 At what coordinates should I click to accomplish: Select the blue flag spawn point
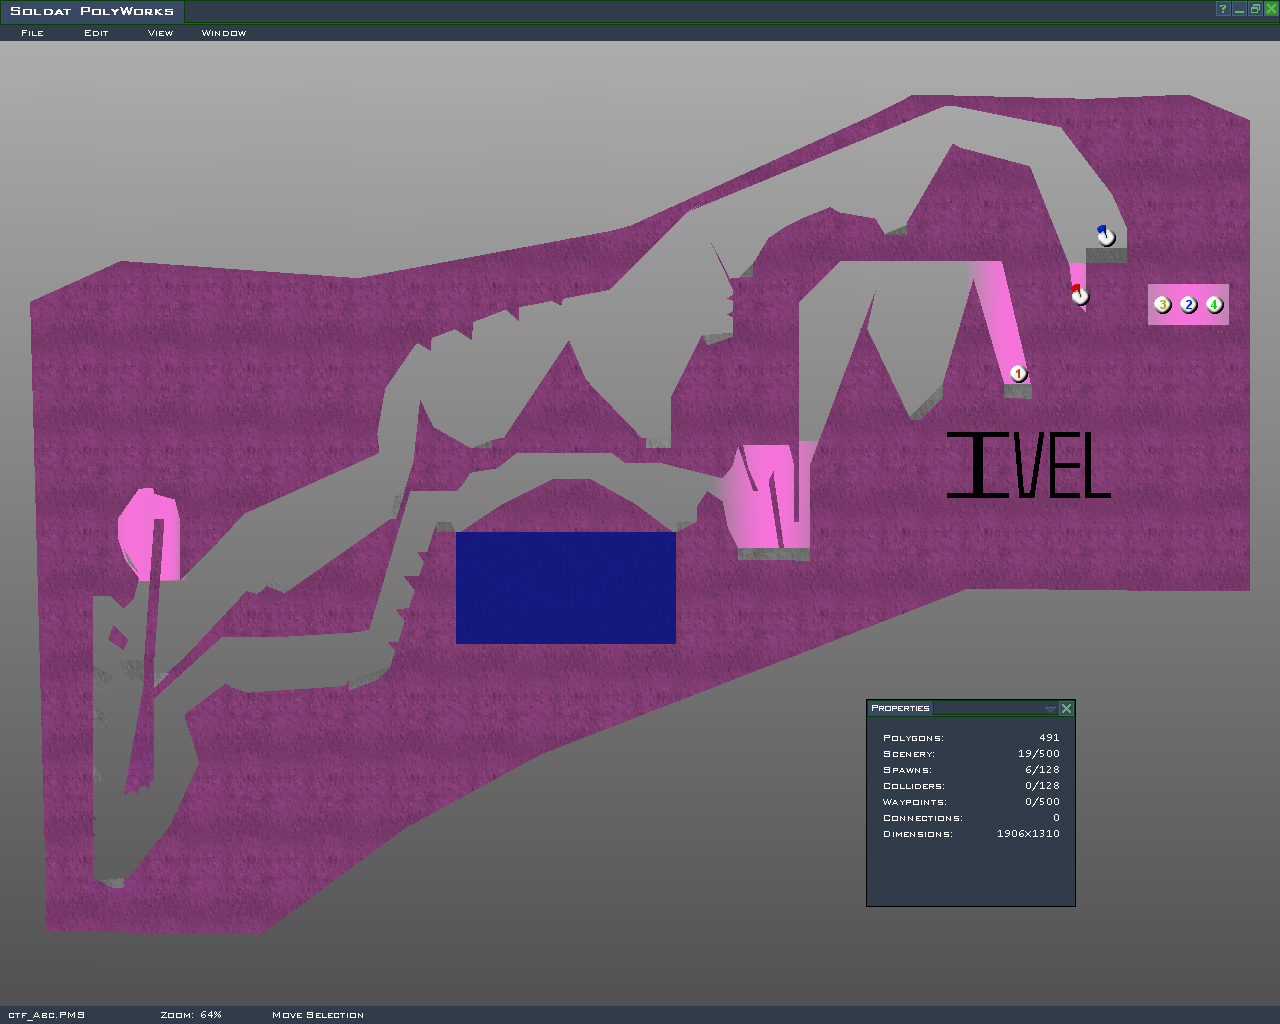coord(1106,237)
